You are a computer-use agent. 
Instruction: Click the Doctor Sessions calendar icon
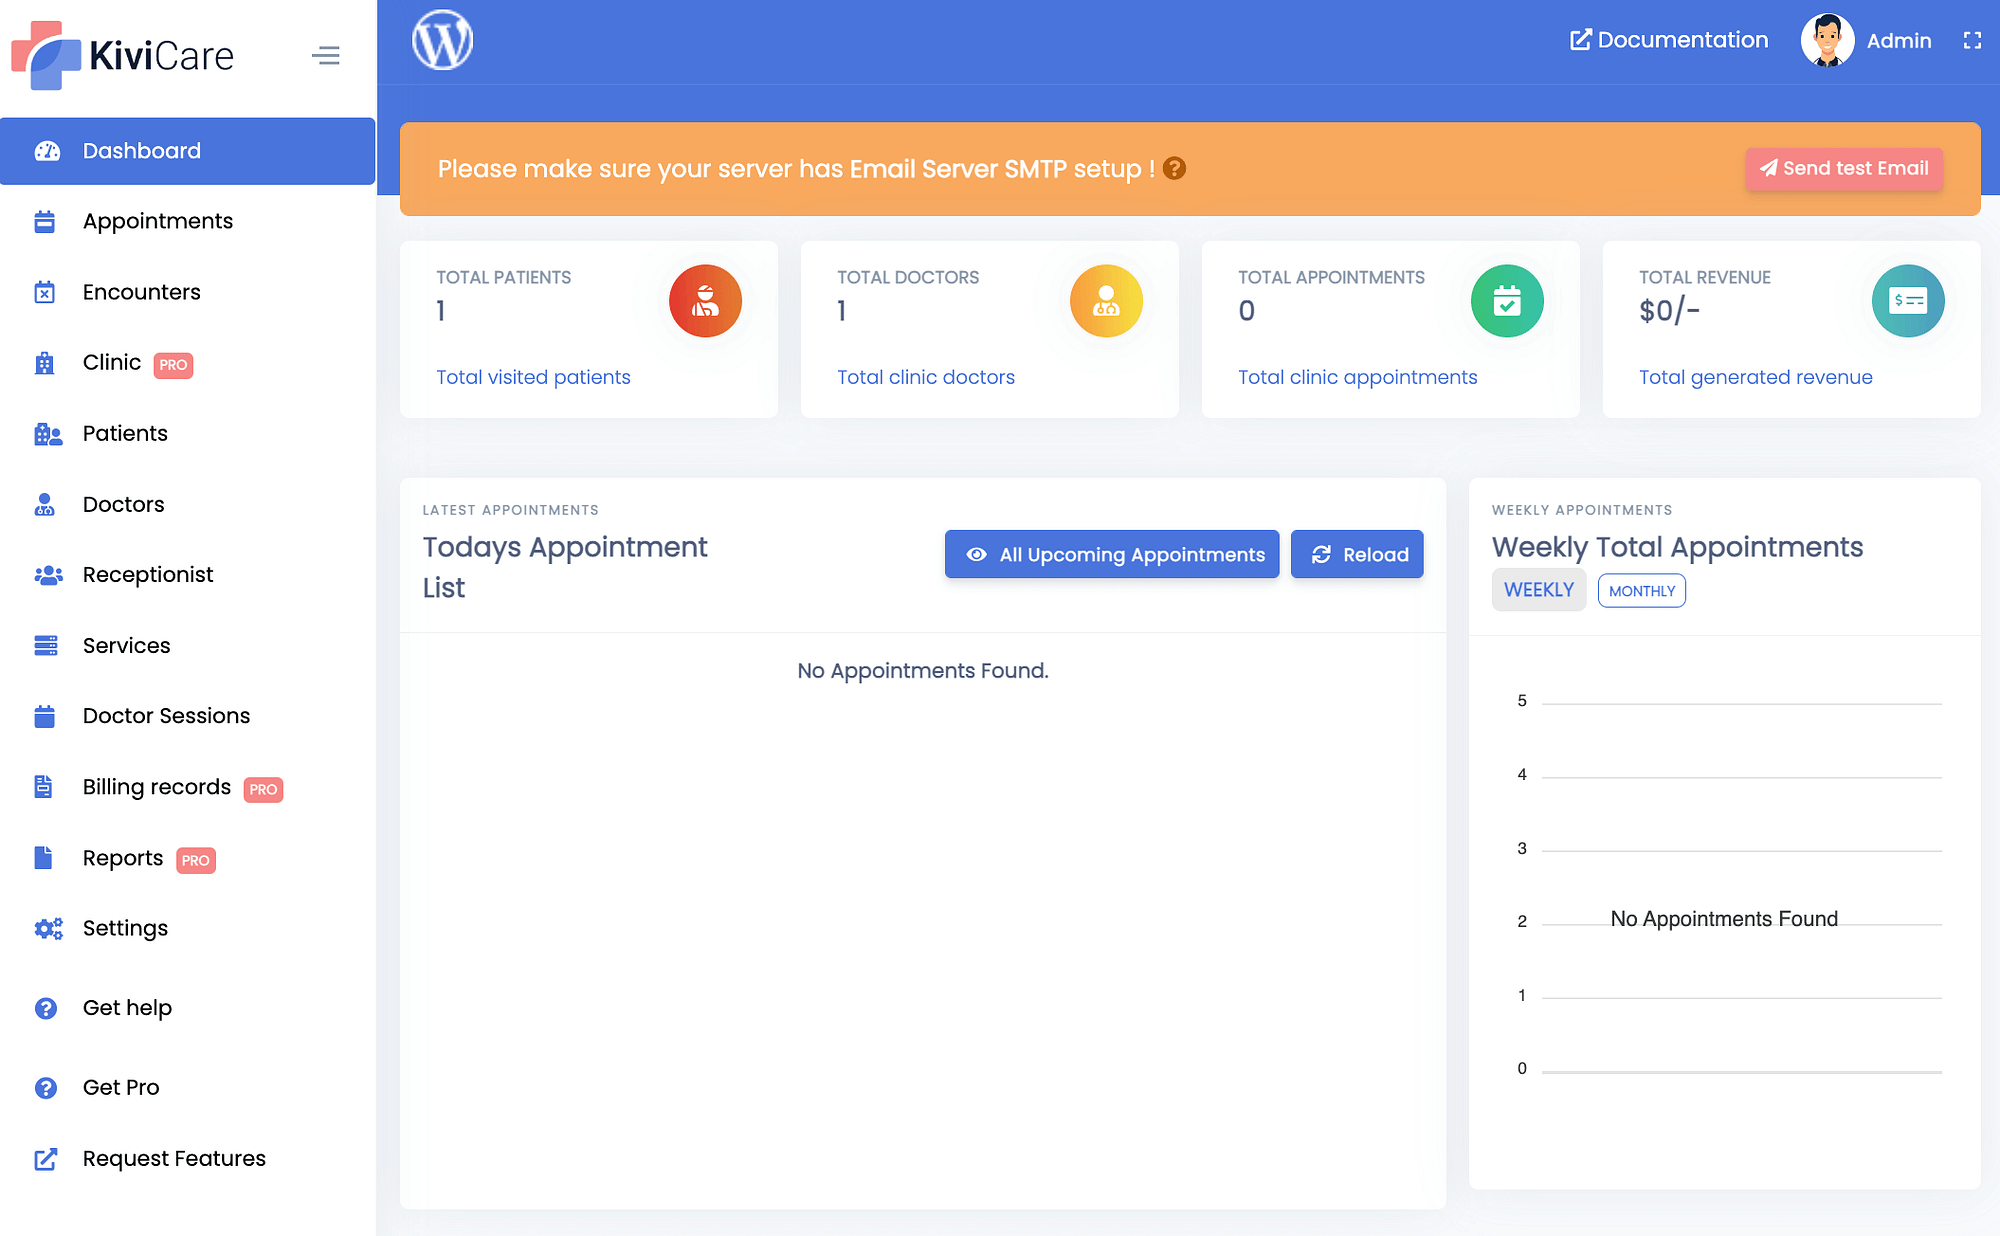pyautogui.click(x=44, y=714)
